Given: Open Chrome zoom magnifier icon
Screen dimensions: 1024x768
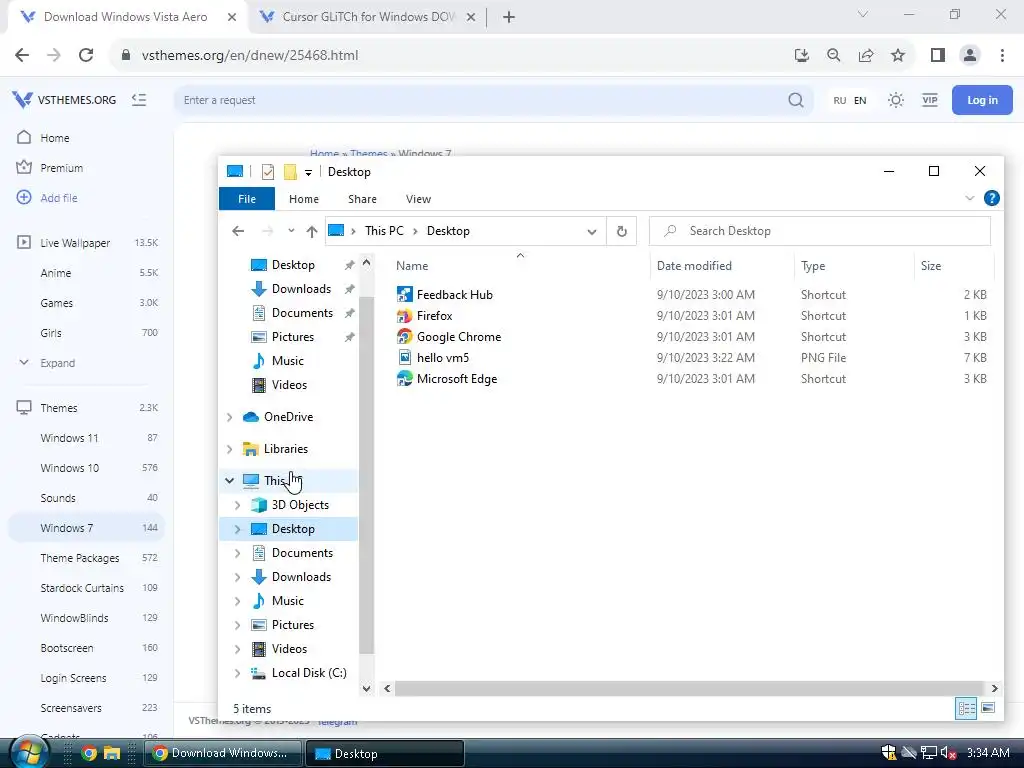Looking at the screenshot, I should click(833, 56).
